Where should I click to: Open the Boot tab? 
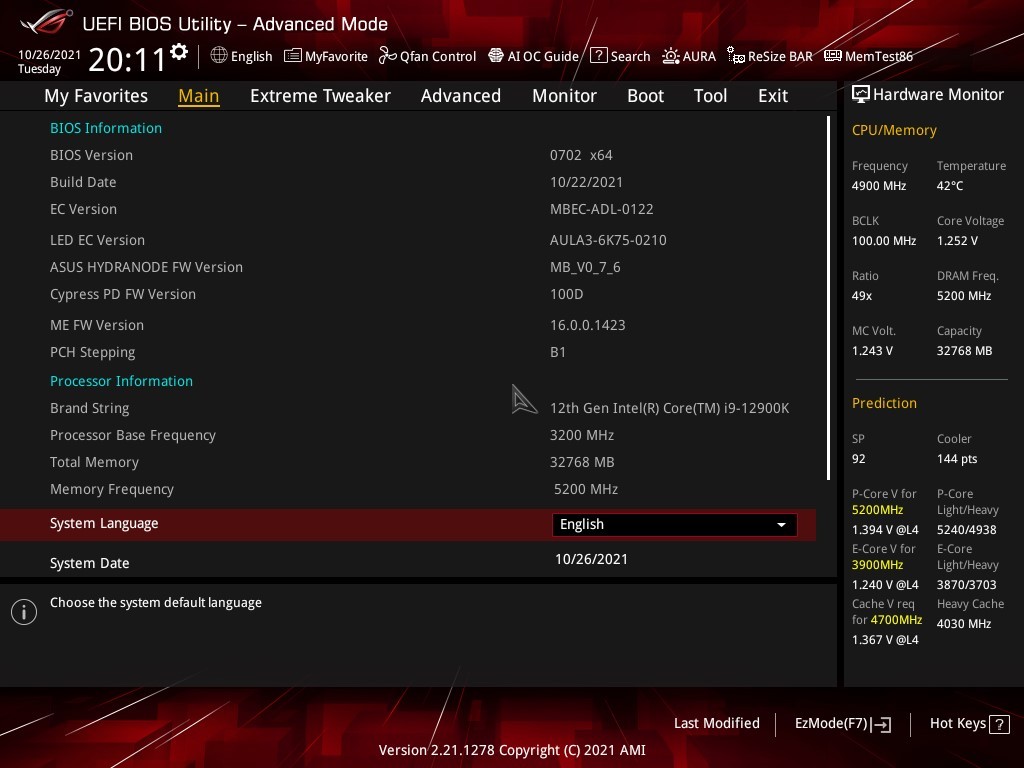[x=645, y=96]
